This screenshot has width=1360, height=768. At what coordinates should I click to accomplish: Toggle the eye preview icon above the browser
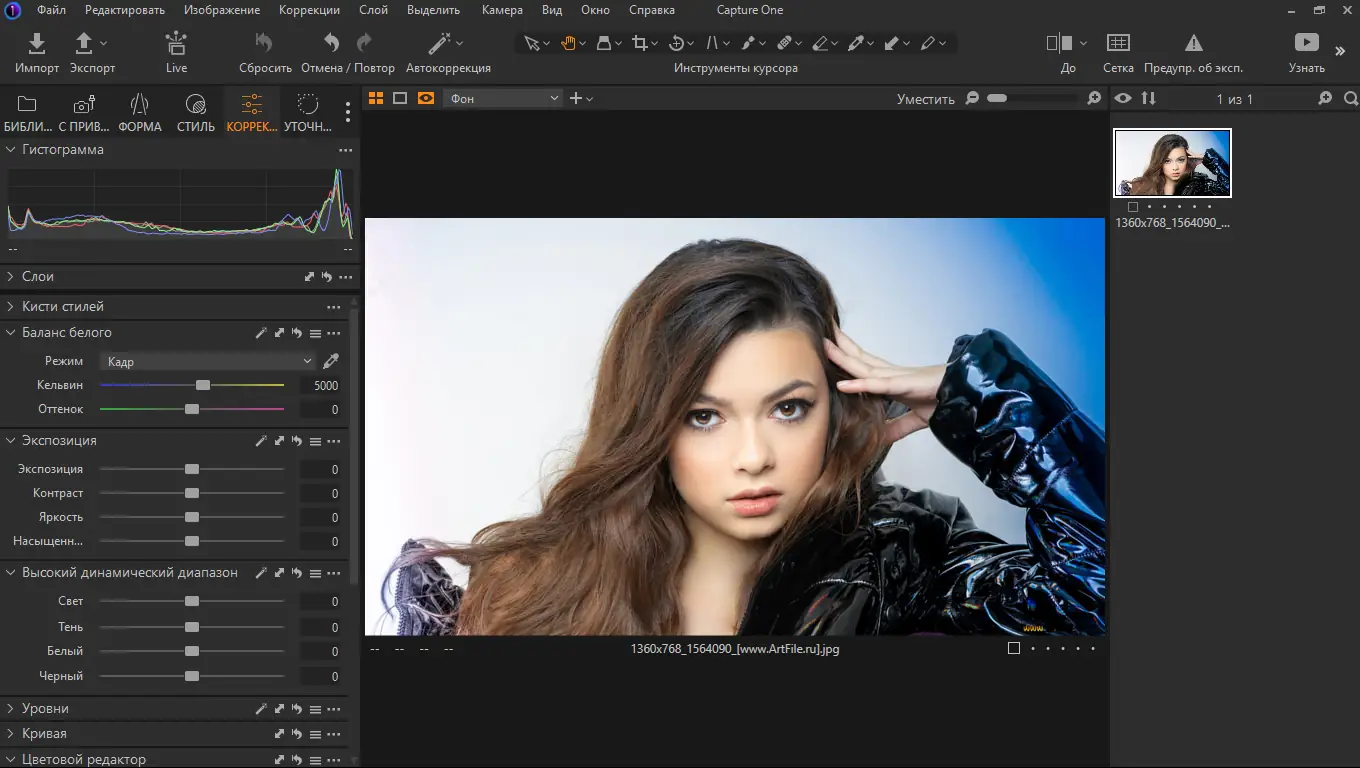click(x=1123, y=98)
